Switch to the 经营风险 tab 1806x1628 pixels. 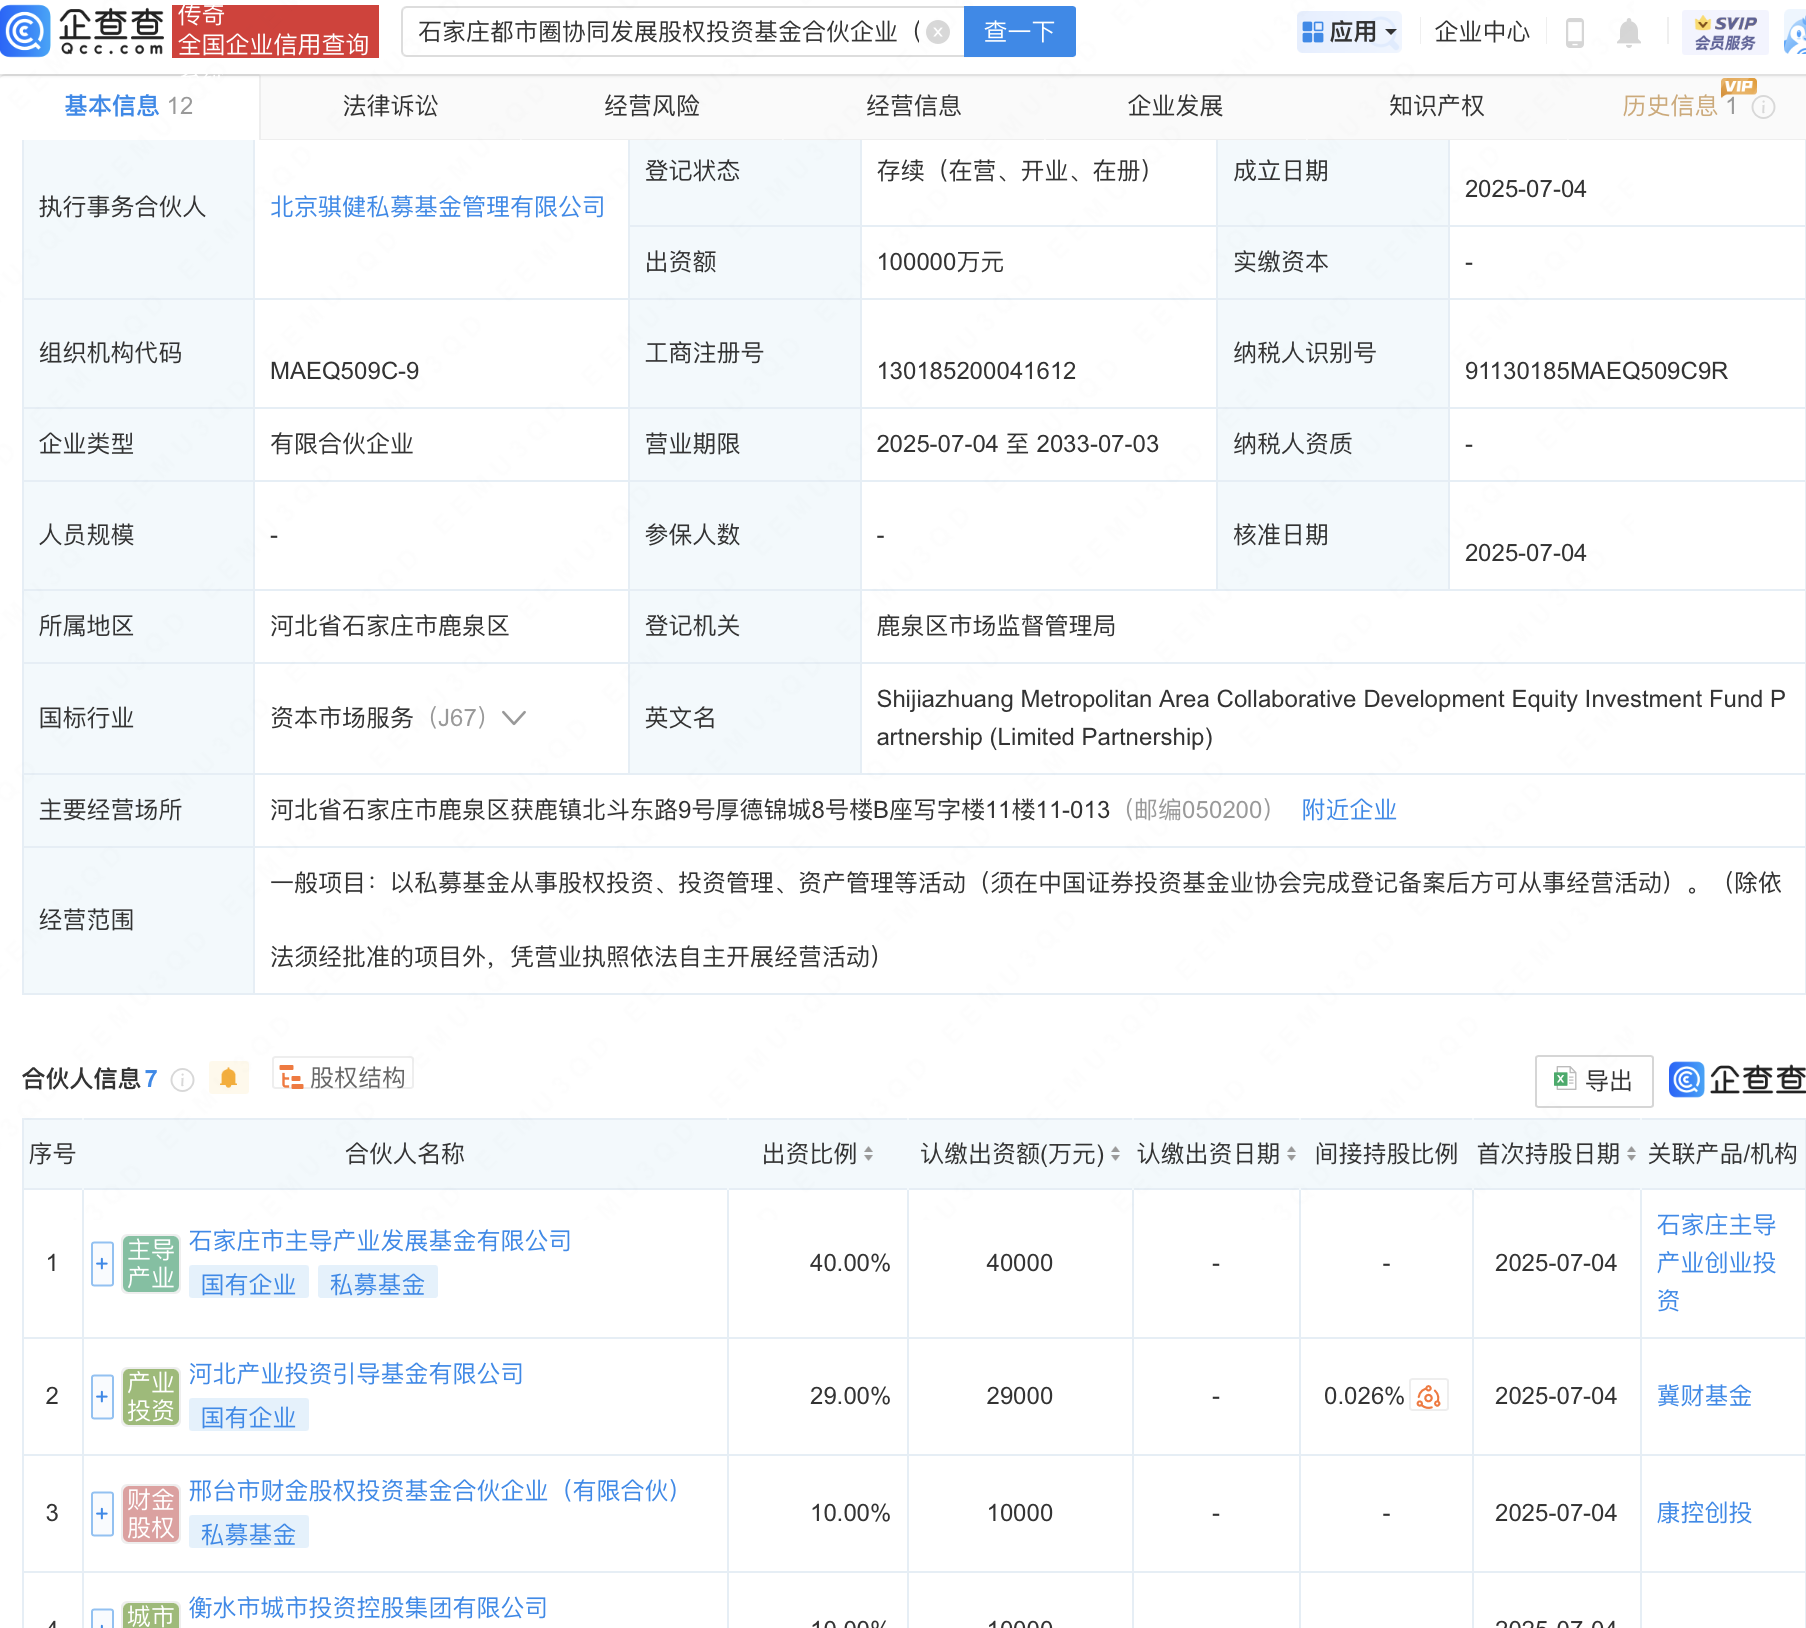pos(652,106)
